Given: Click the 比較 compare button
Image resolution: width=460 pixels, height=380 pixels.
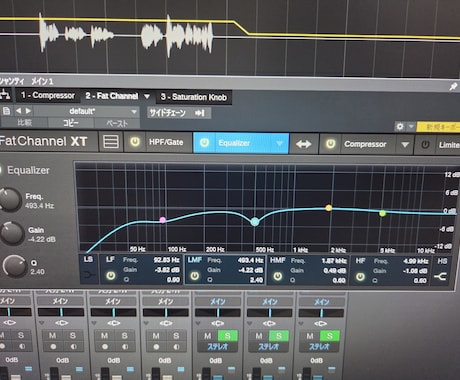Looking at the screenshot, I should [x=24, y=123].
